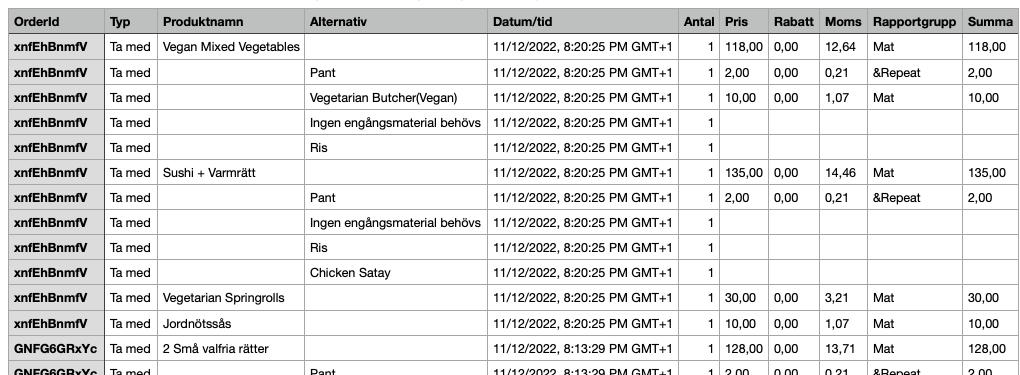Click the Rapportgrupp column header
Image resolution: width=1020 pixels, height=375 pixels.
[915, 21]
